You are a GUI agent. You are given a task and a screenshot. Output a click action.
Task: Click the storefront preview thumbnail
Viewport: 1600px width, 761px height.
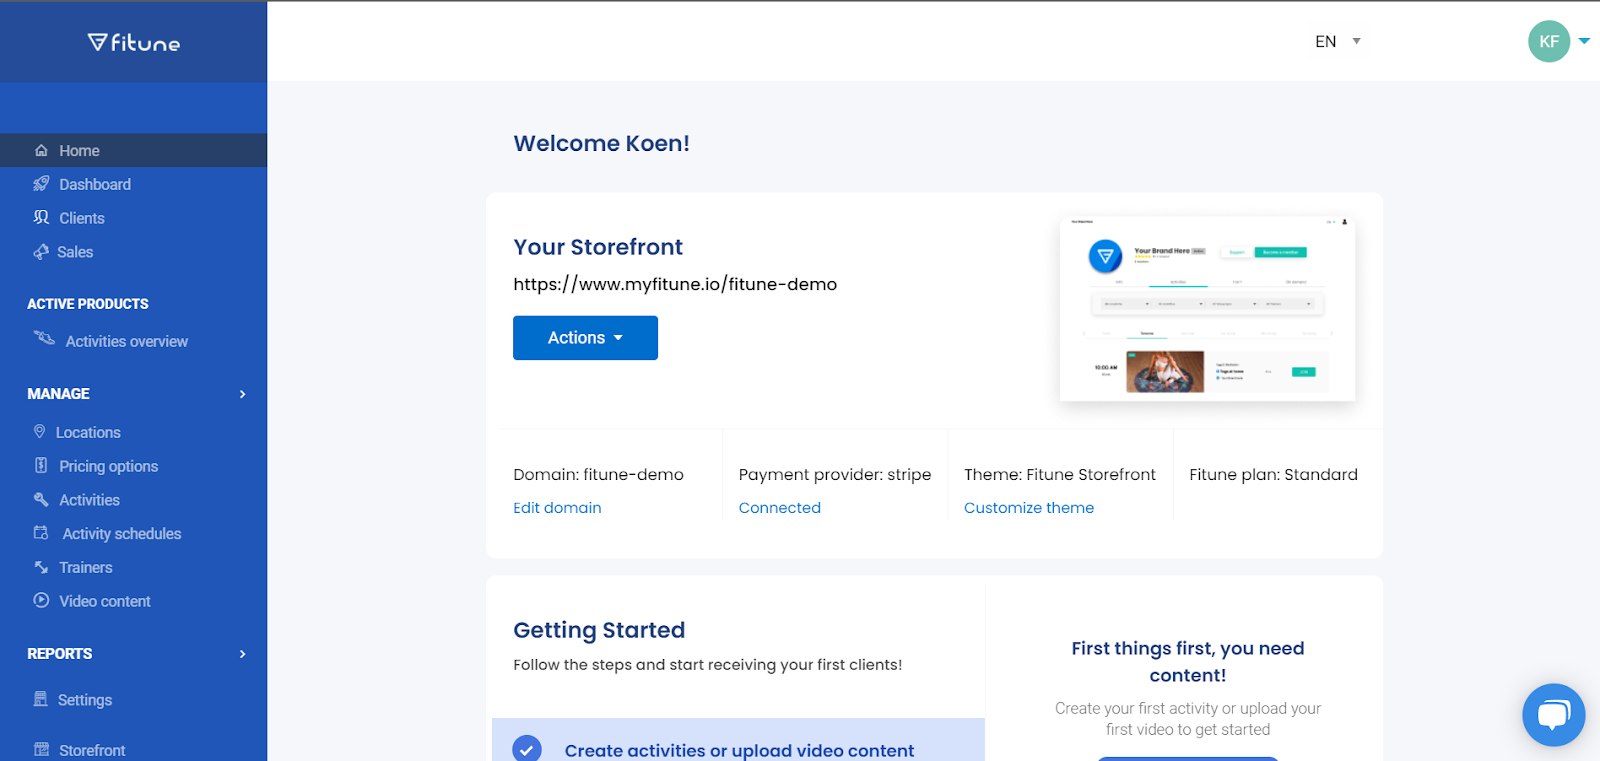coord(1207,308)
